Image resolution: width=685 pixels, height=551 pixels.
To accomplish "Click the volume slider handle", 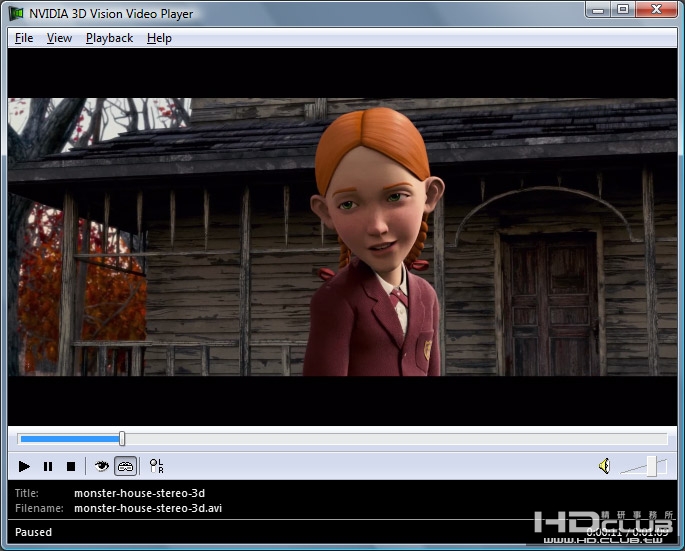I will pos(651,466).
